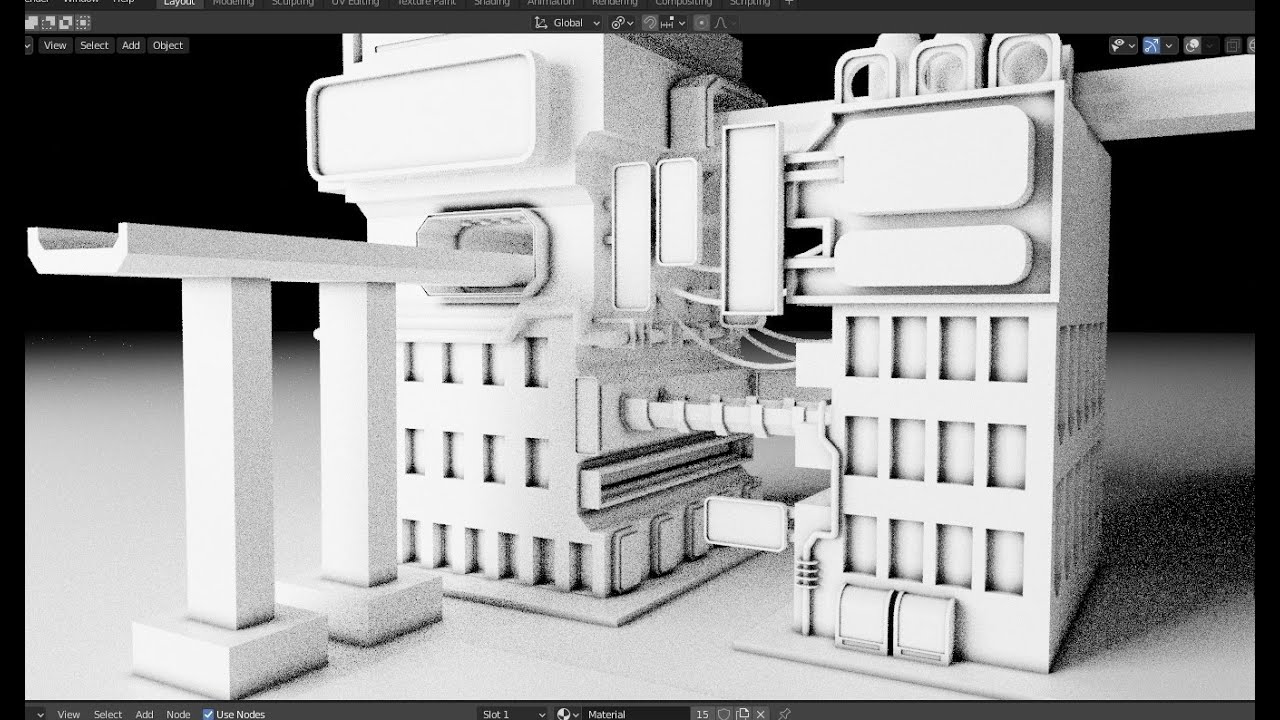This screenshot has width=1280, height=720.
Task: Open the node editor Add menu
Action: (145, 714)
